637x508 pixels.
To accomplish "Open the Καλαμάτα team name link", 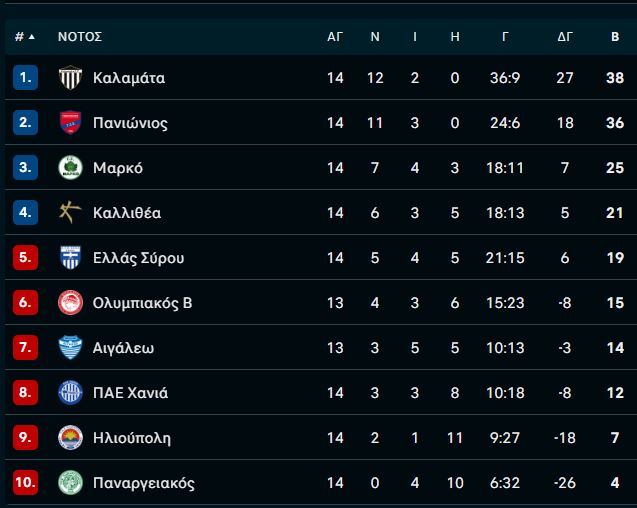I will click(129, 78).
